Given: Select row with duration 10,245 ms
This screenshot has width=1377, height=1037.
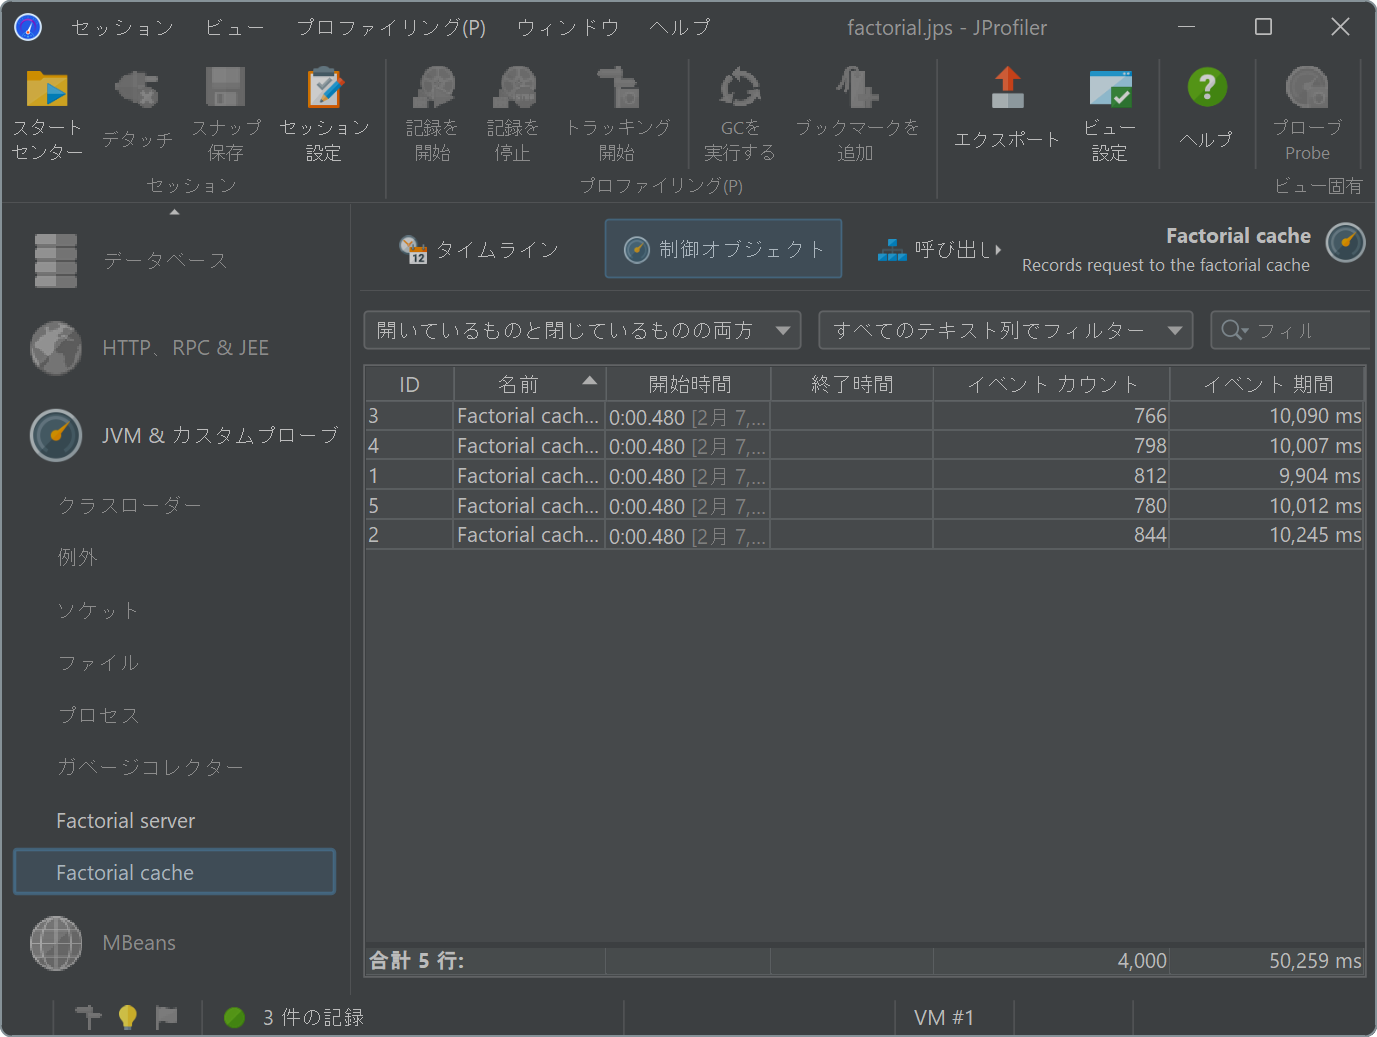Looking at the screenshot, I should [x=864, y=535].
